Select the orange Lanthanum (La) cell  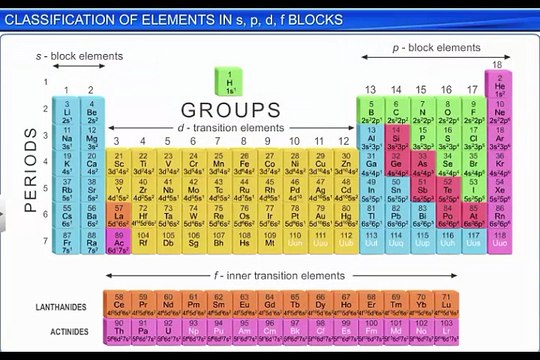point(118,216)
